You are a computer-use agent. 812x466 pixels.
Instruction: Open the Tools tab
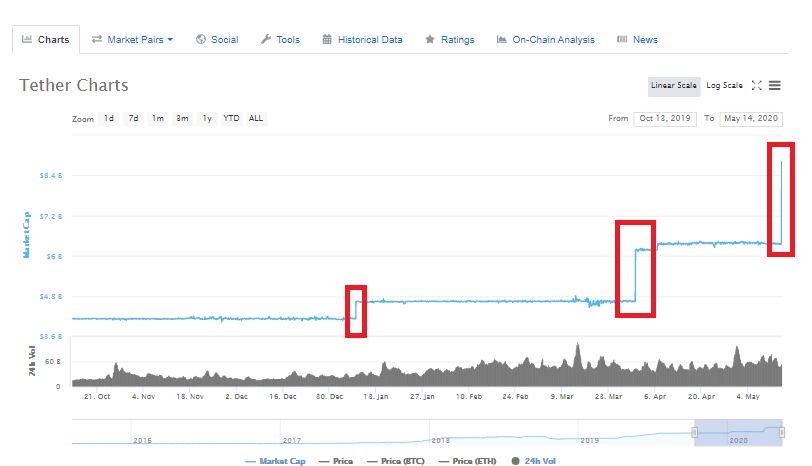[280, 39]
